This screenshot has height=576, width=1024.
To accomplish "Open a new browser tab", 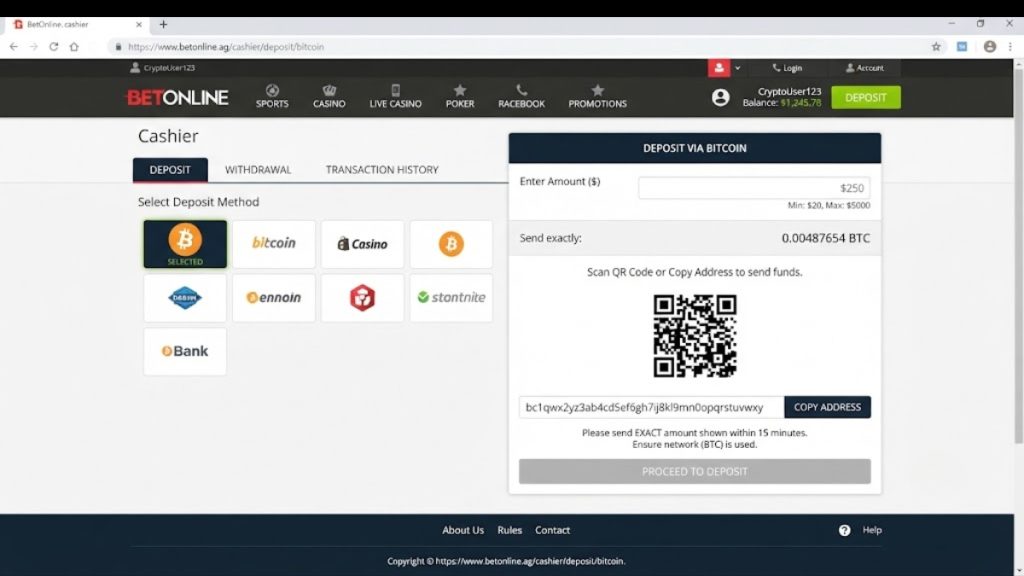I will pos(163,24).
